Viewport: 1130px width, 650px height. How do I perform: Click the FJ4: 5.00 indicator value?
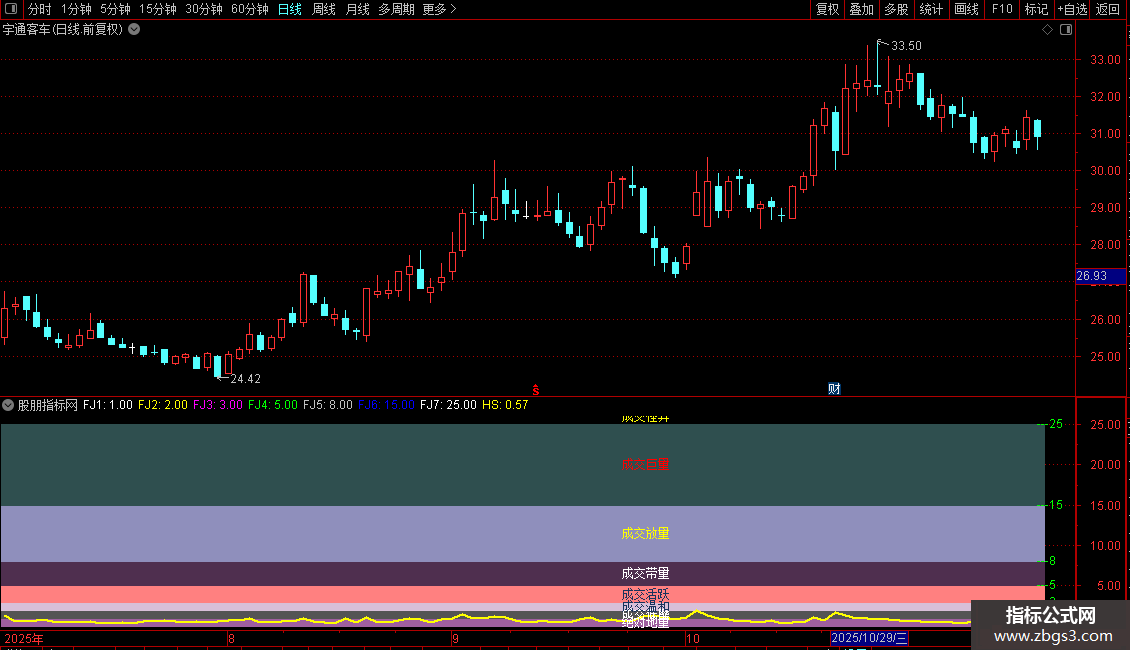coord(272,405)
